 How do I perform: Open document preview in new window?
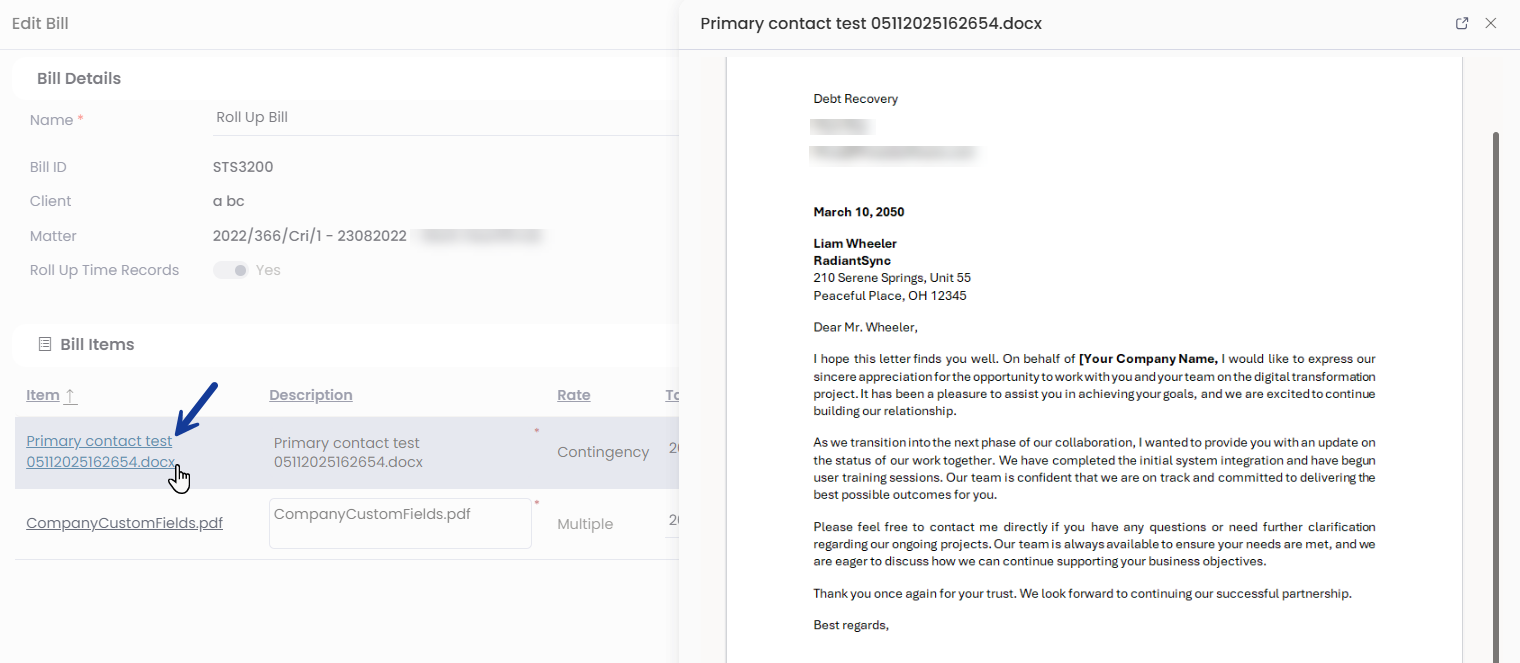1462,23
